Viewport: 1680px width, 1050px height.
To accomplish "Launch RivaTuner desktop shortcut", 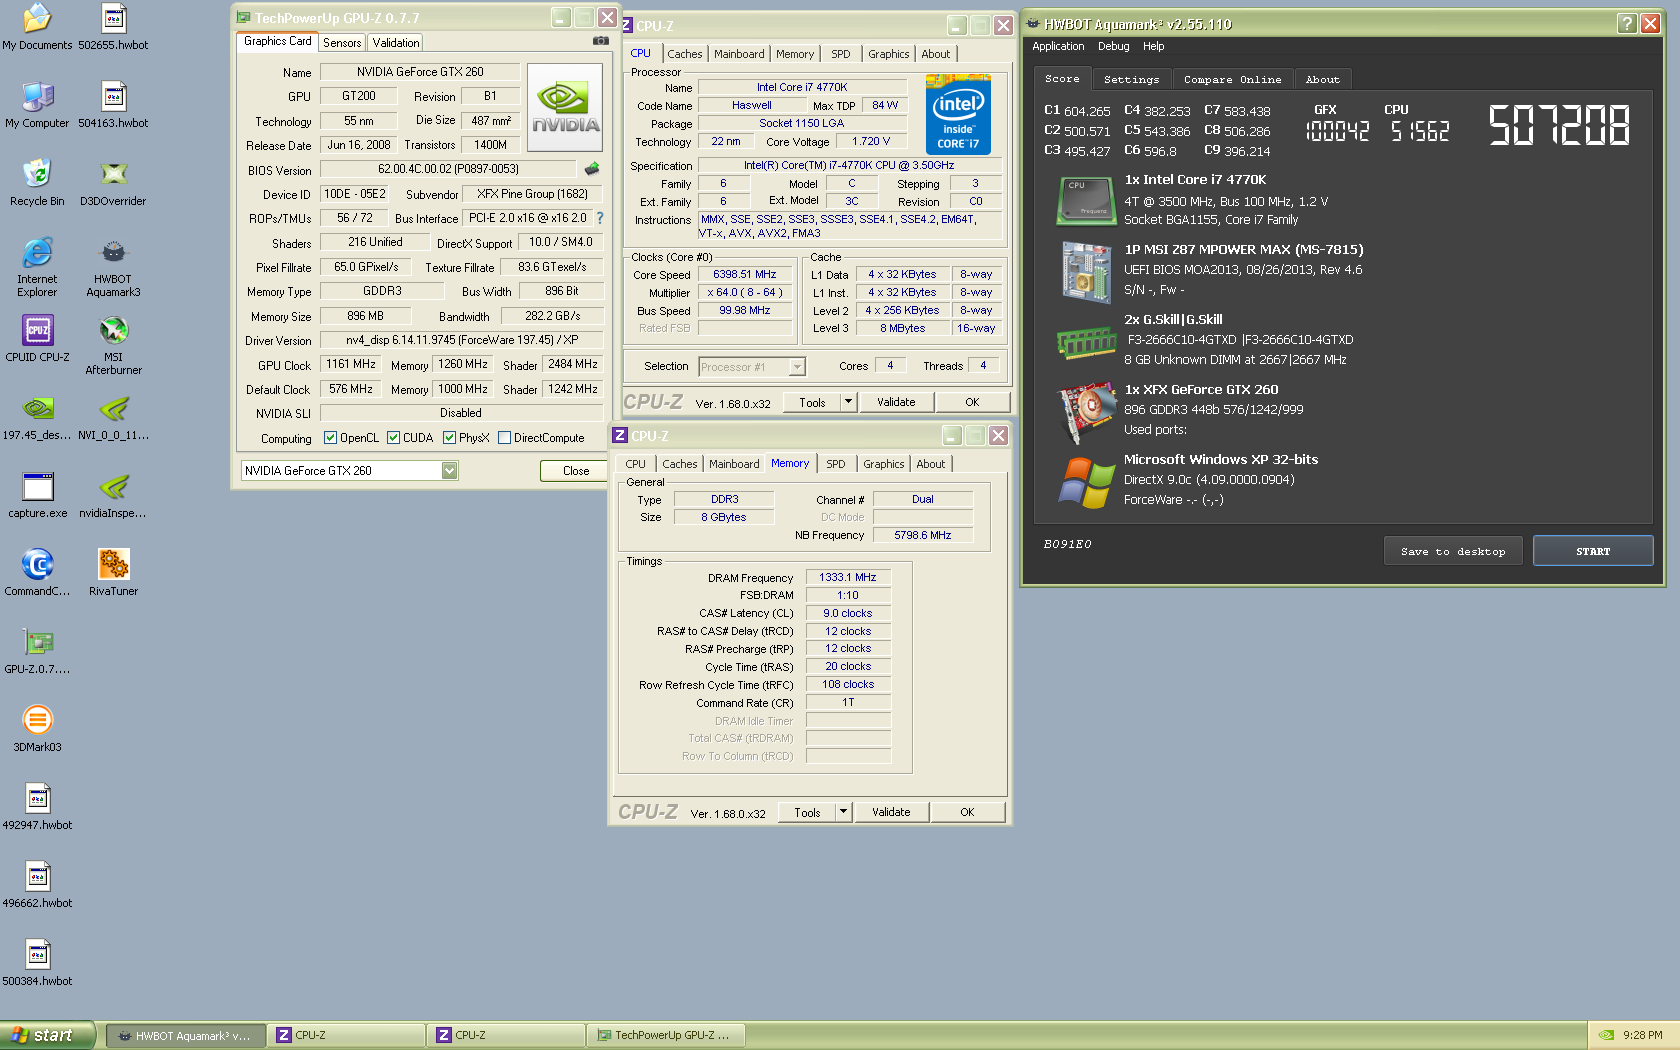I will point(113,573).
